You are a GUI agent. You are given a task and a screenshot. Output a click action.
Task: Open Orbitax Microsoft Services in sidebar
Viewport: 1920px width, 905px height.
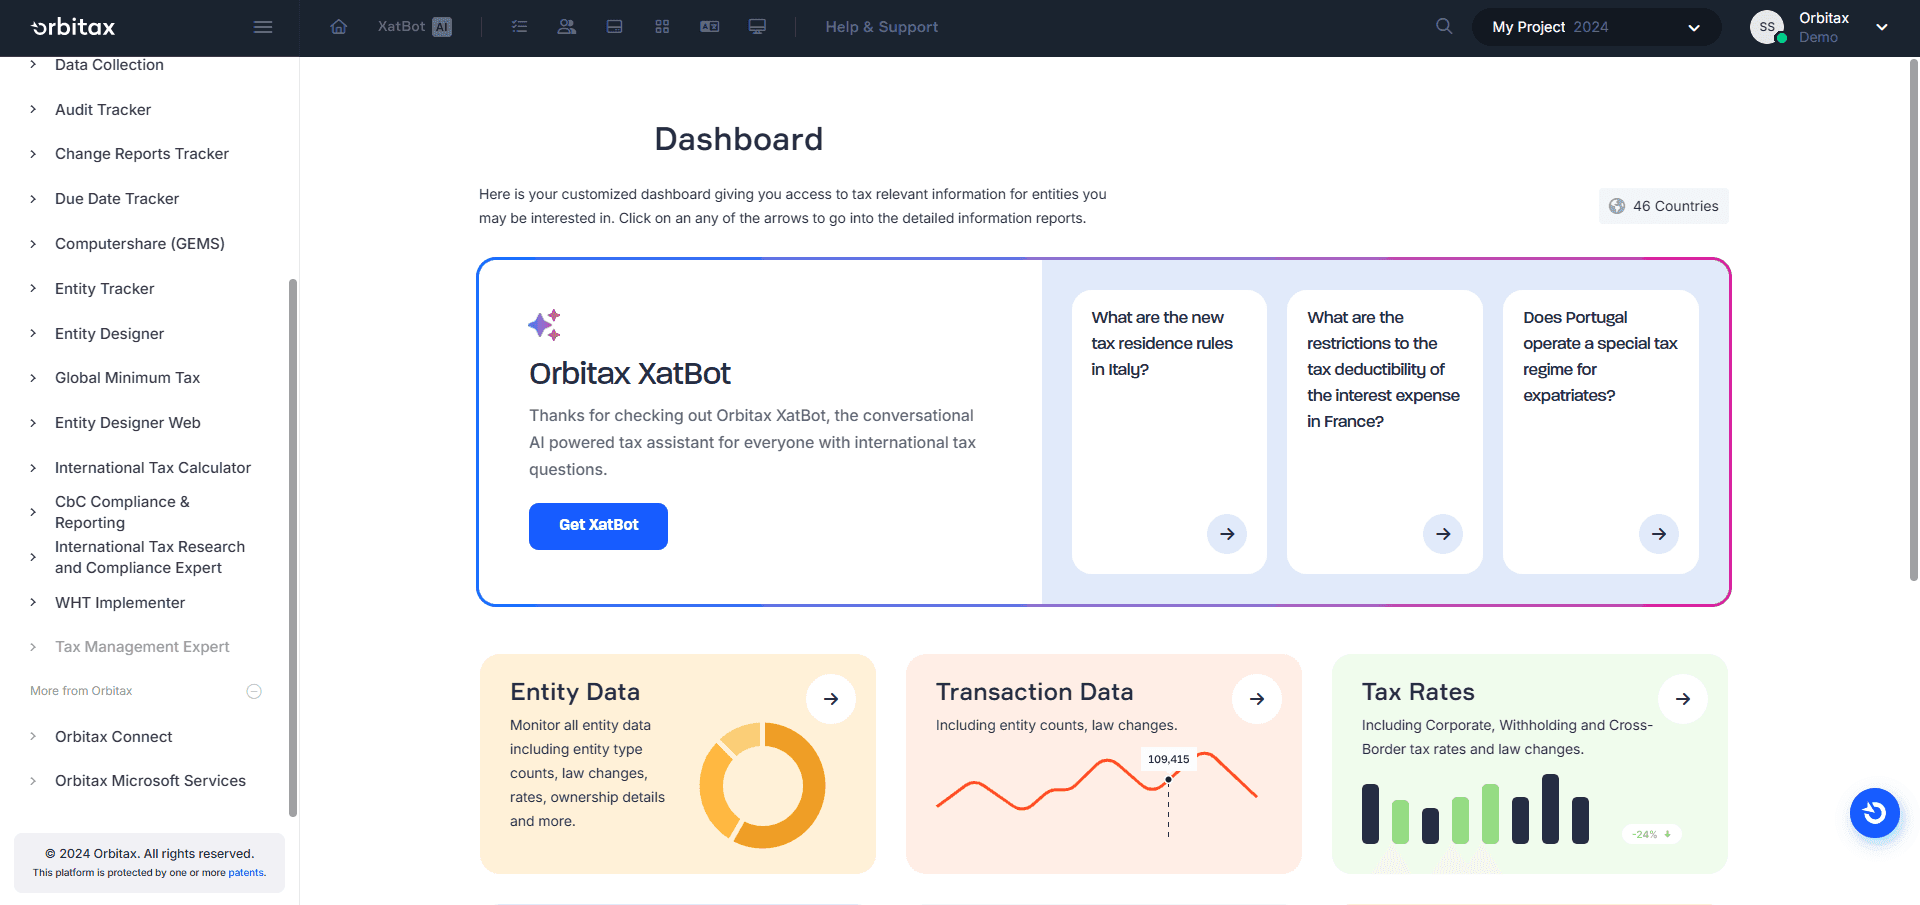(x=150, y=781)
